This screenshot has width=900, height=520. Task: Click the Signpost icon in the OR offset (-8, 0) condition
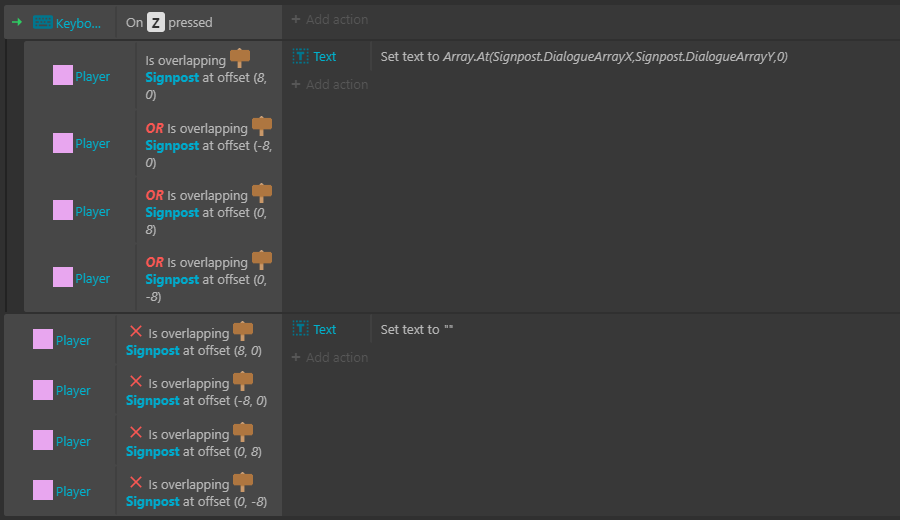tap(262, 126)
